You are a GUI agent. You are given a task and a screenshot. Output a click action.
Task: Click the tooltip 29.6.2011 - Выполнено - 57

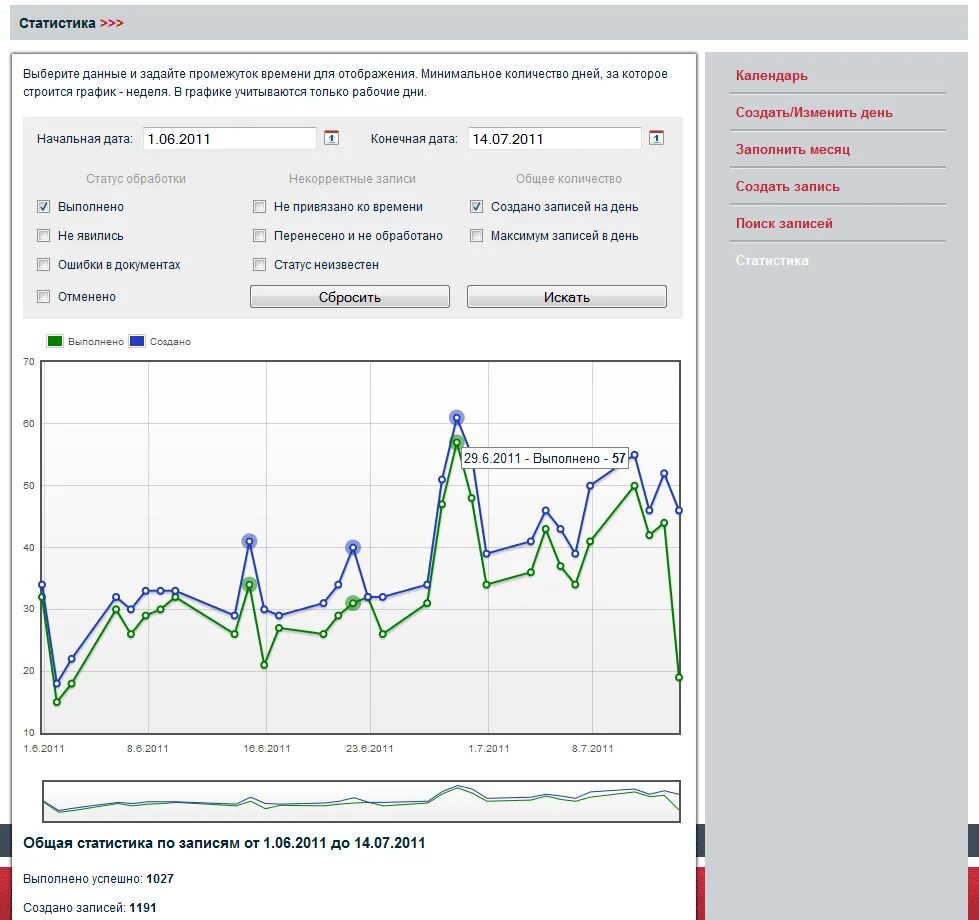544,458
